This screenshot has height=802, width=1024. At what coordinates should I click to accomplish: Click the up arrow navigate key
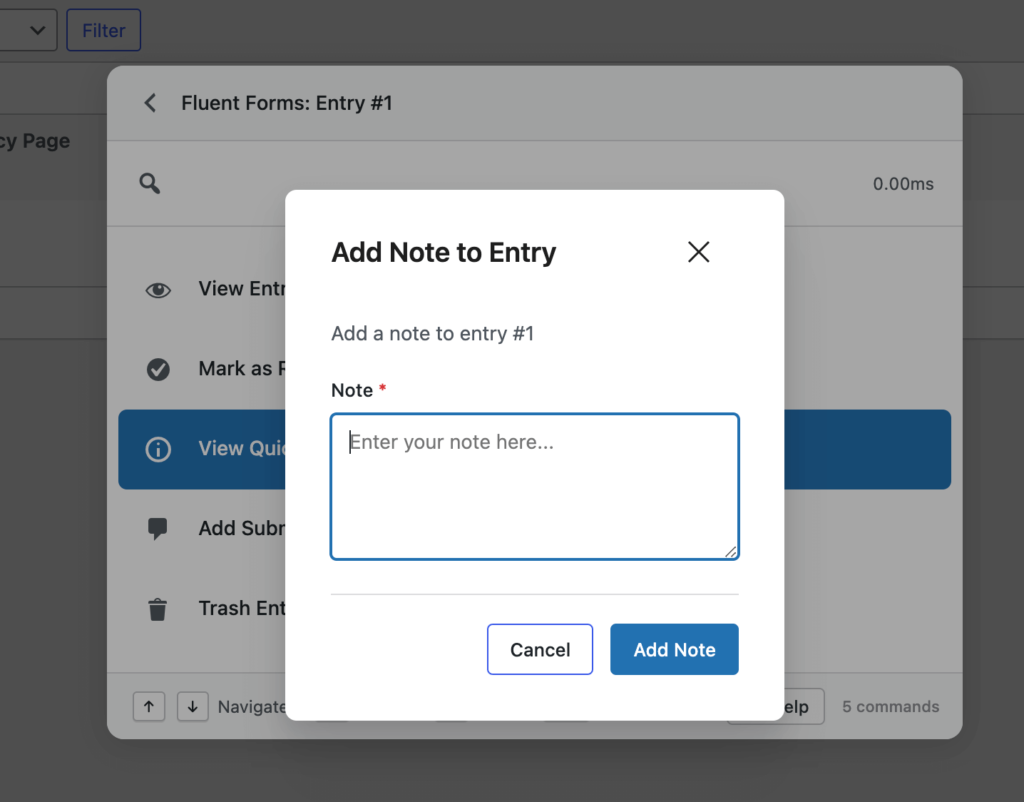click(x=149, y=707)
